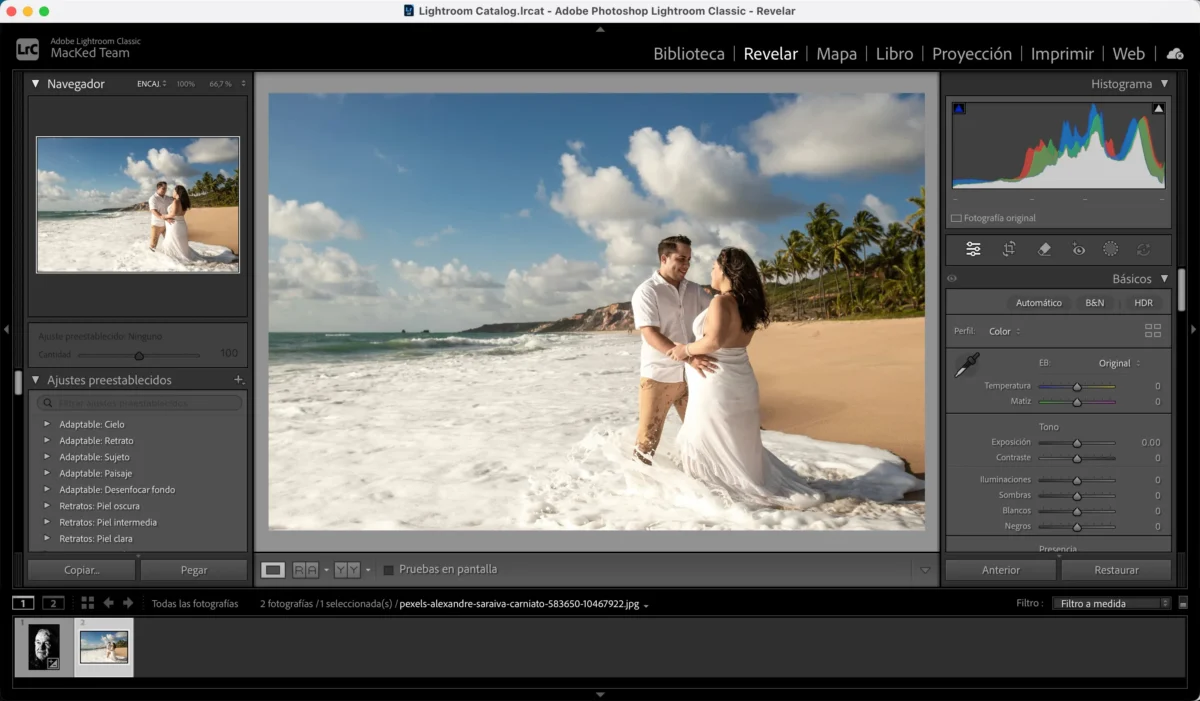Click the Copiar... button

[x=81, y=570]
